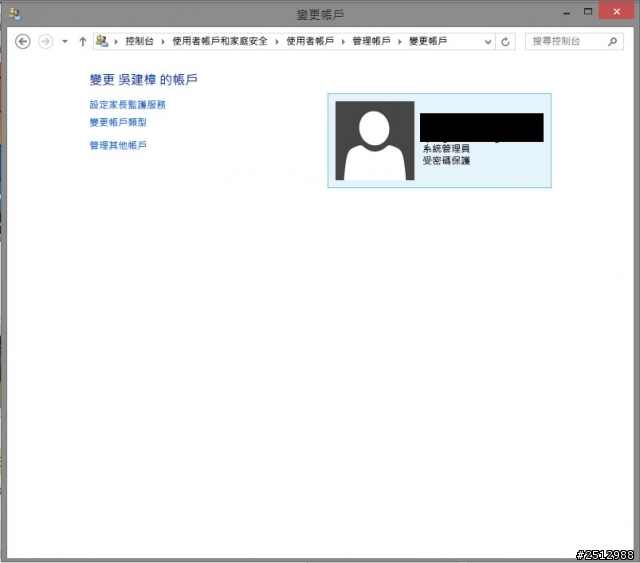Screen dimensions: 640x563
Task: Click the 系統管理員 account type text
Action: click(446, 148)
